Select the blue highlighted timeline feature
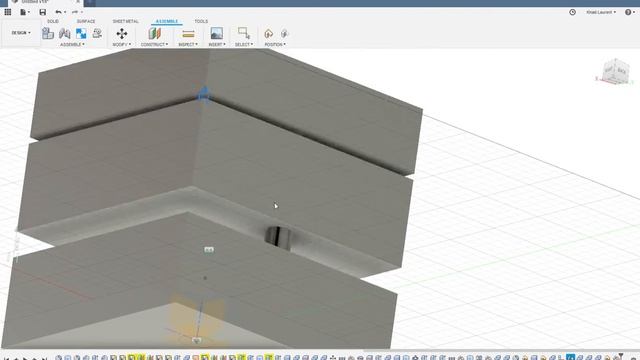Screen dimensions: 640x360 coord(570,357)
